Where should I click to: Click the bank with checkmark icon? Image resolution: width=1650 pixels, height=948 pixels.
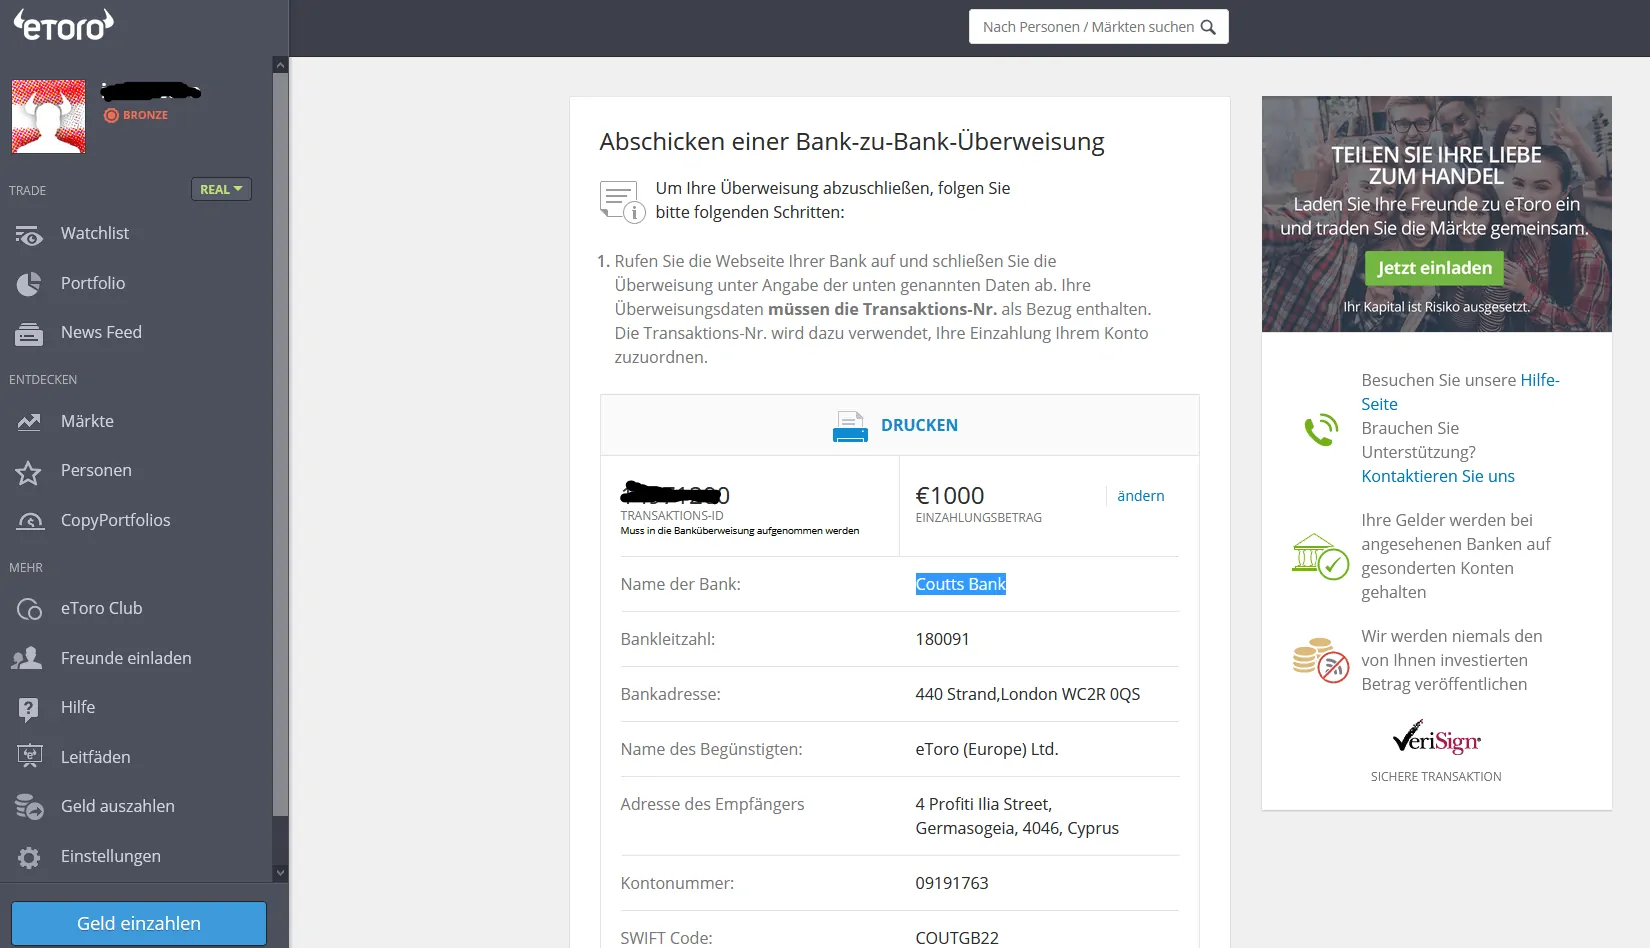(x=1320, y=556)
